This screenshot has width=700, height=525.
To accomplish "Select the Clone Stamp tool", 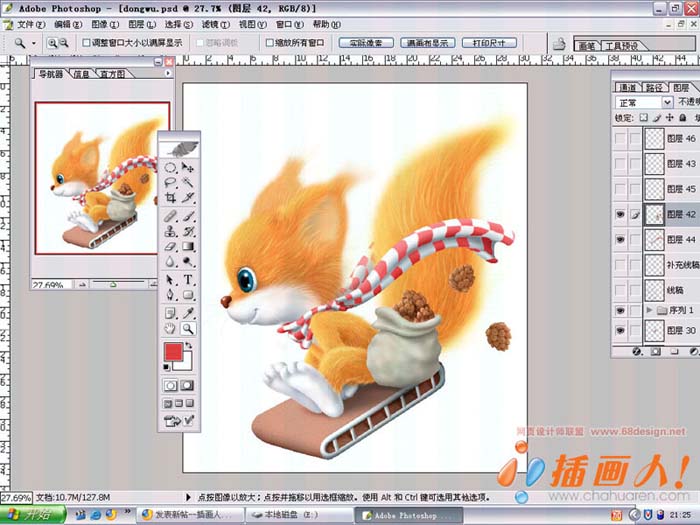I will pyautogui.click(x=170, y=231).
